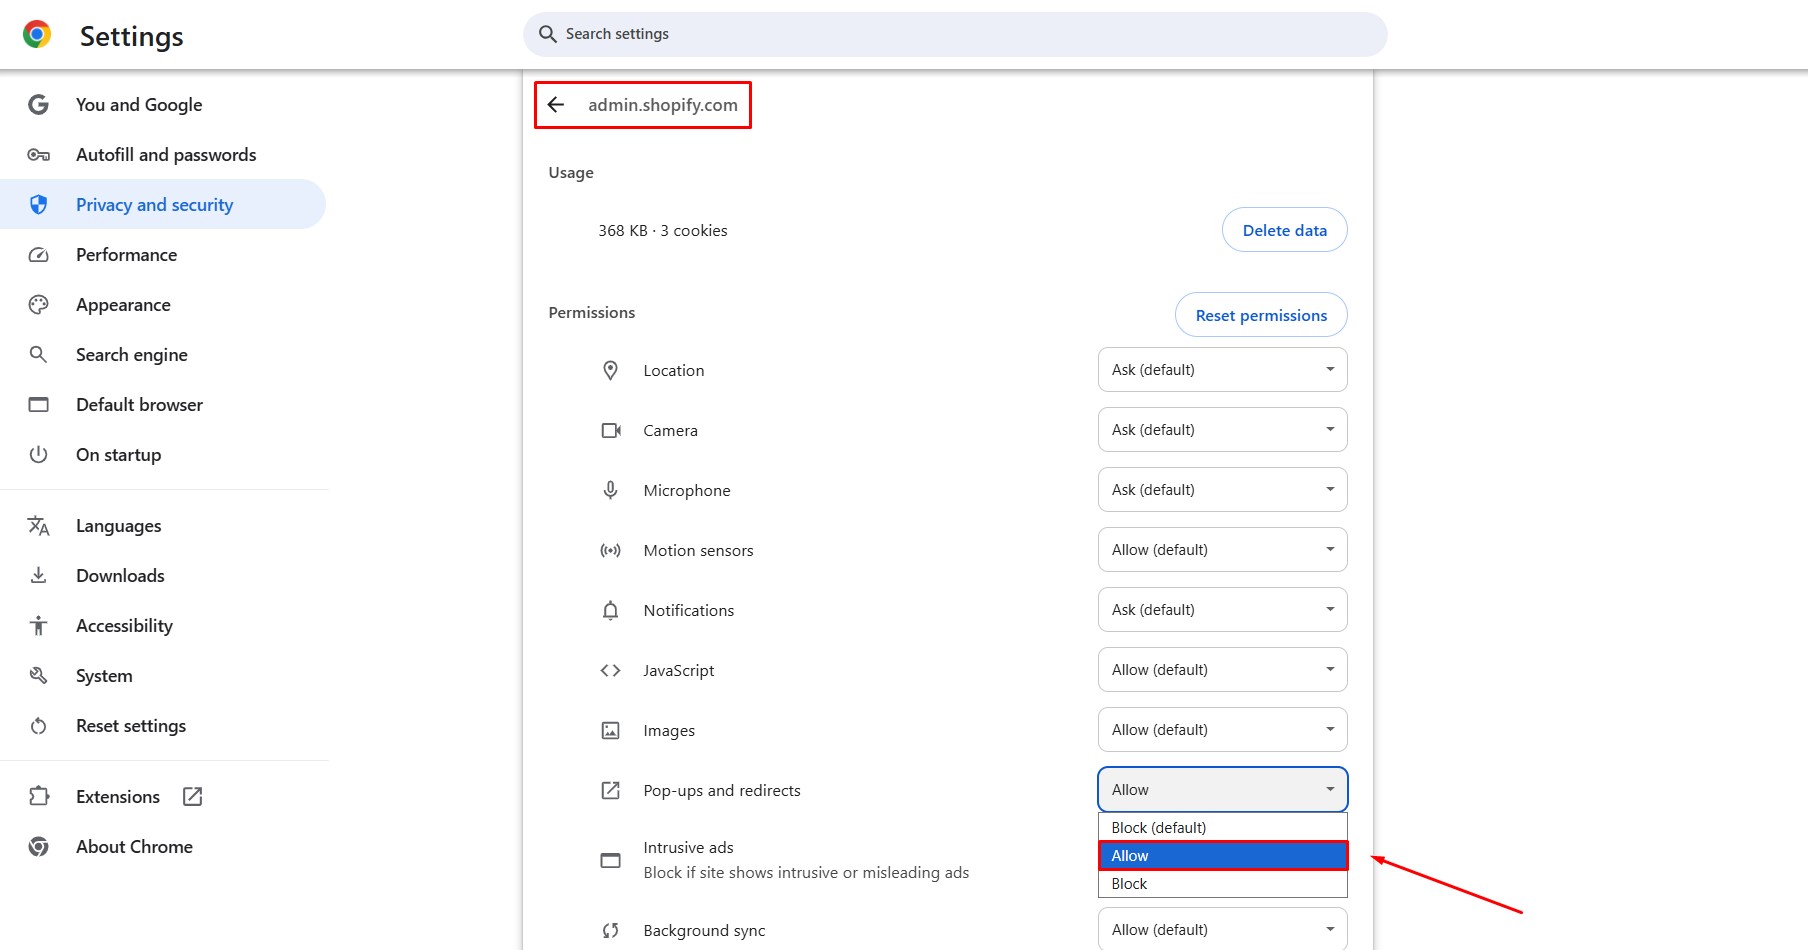Click the Camera permission icon
The image size is (1808, 950).
point(610,430)
